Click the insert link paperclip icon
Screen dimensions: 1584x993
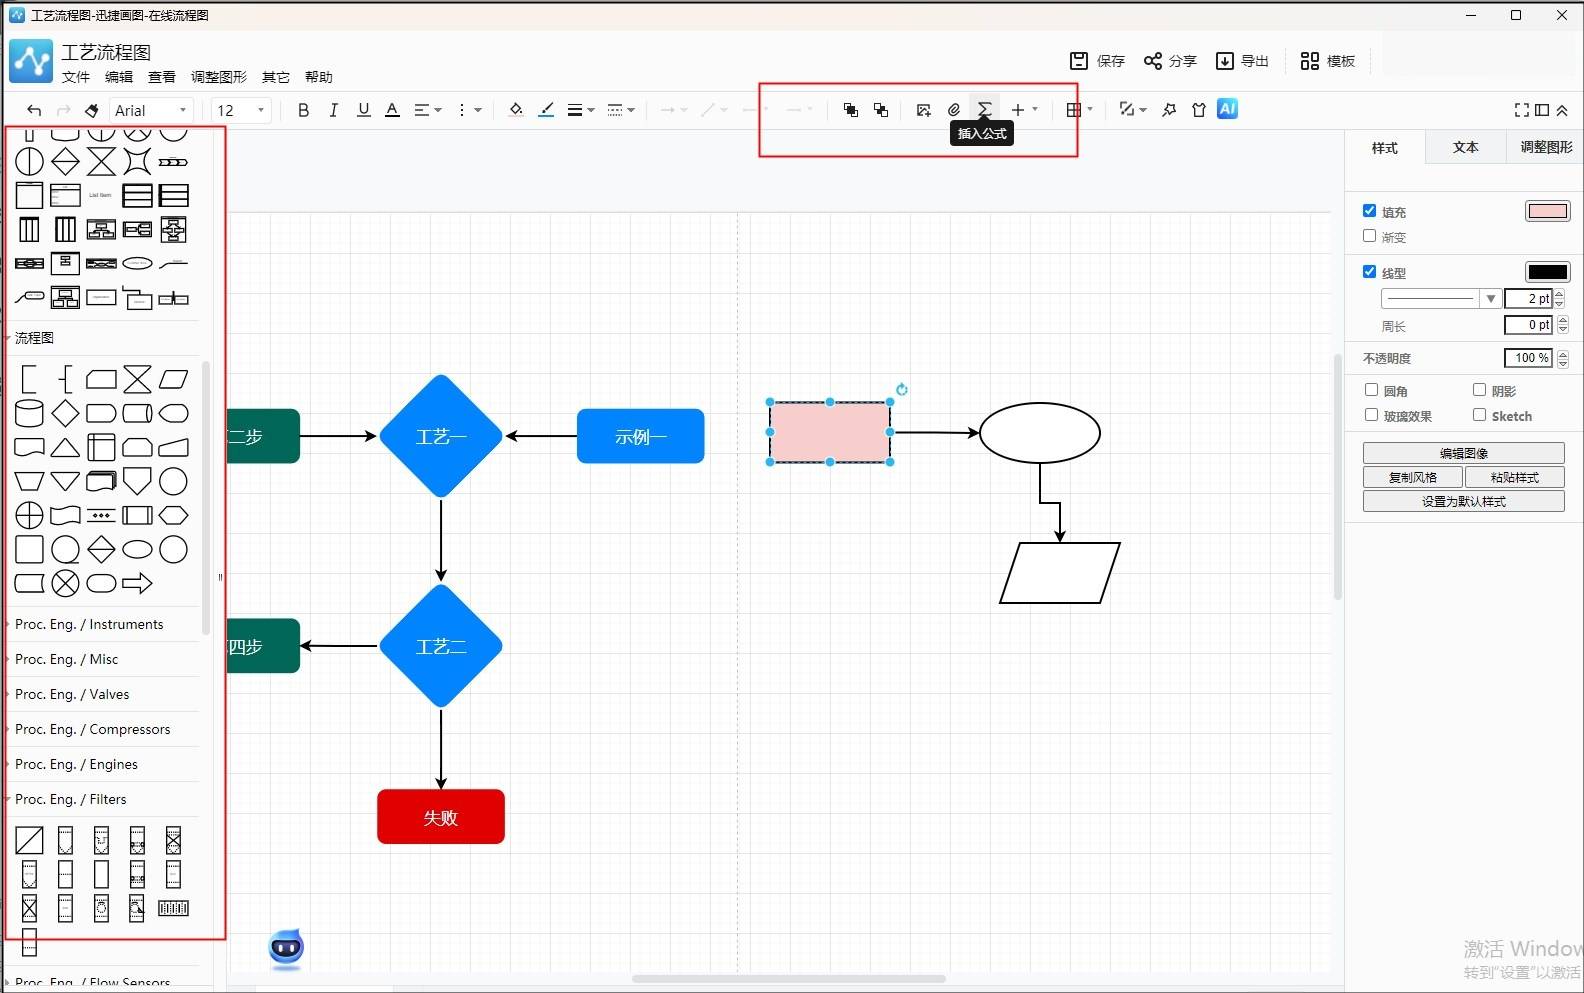tap(954, 110)
